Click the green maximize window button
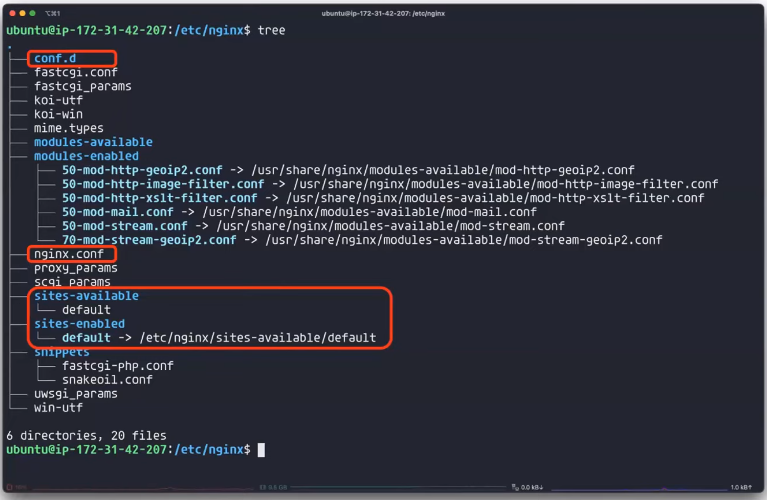This screenshot has width=767, height=500. (x=32, y=13)
